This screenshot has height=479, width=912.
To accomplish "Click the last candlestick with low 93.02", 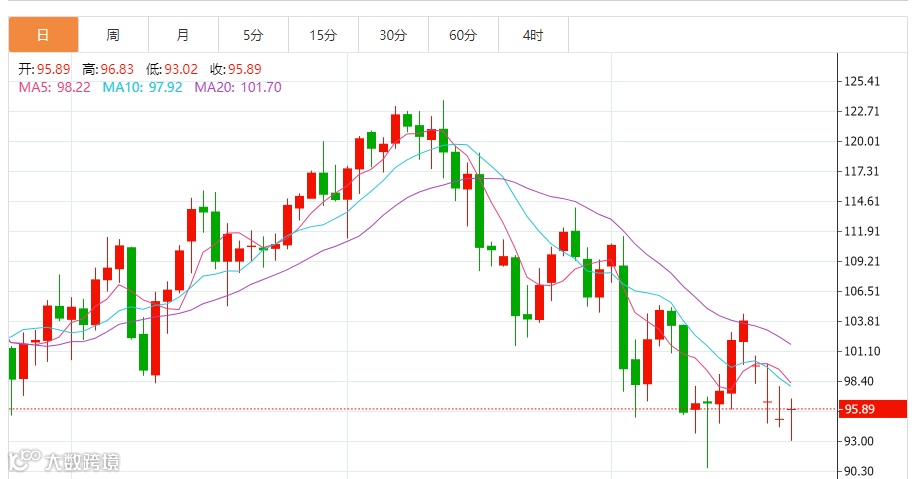I will (x=792, y=419).
